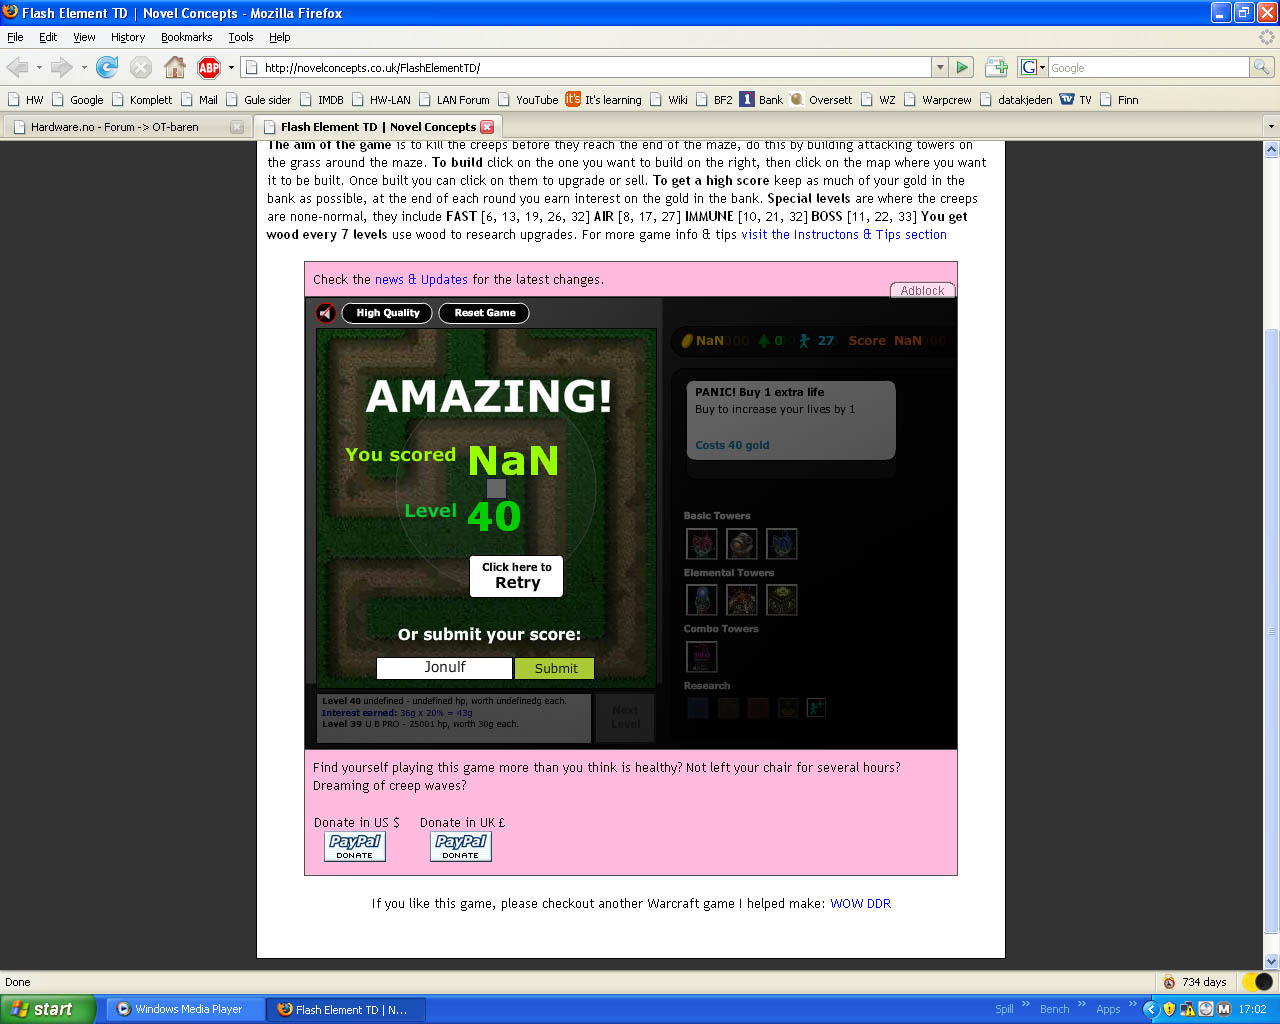Viewport: 1280px width, 1024px height.
Task: Open the Gule sider bookmark
Action: point(259,100)
